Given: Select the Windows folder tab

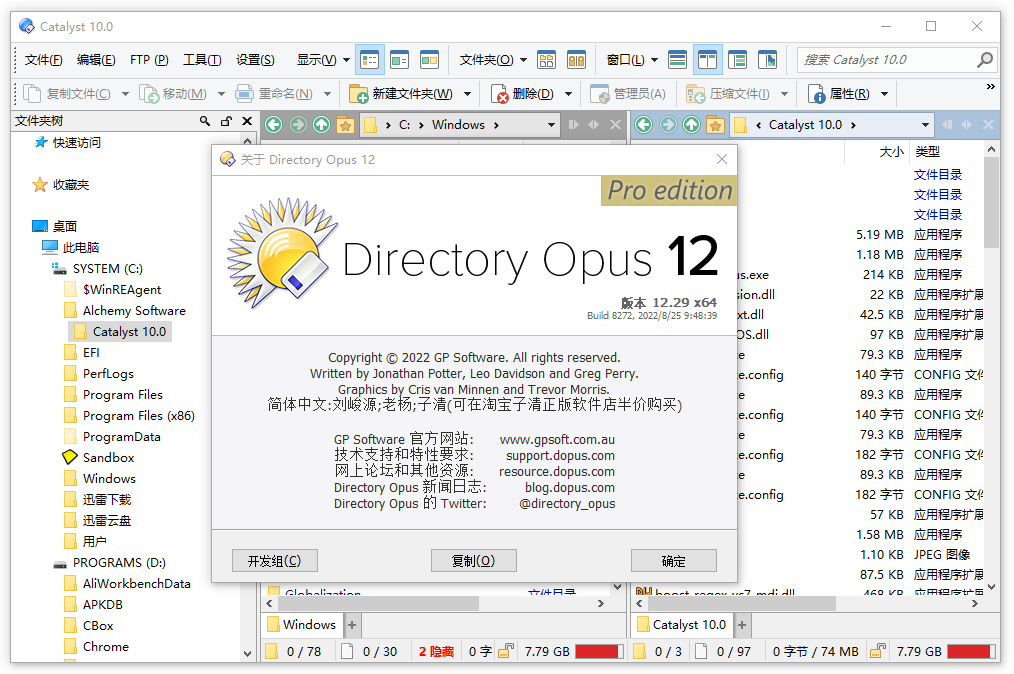Looking at the screenshot, I should [x=302, y=625].
